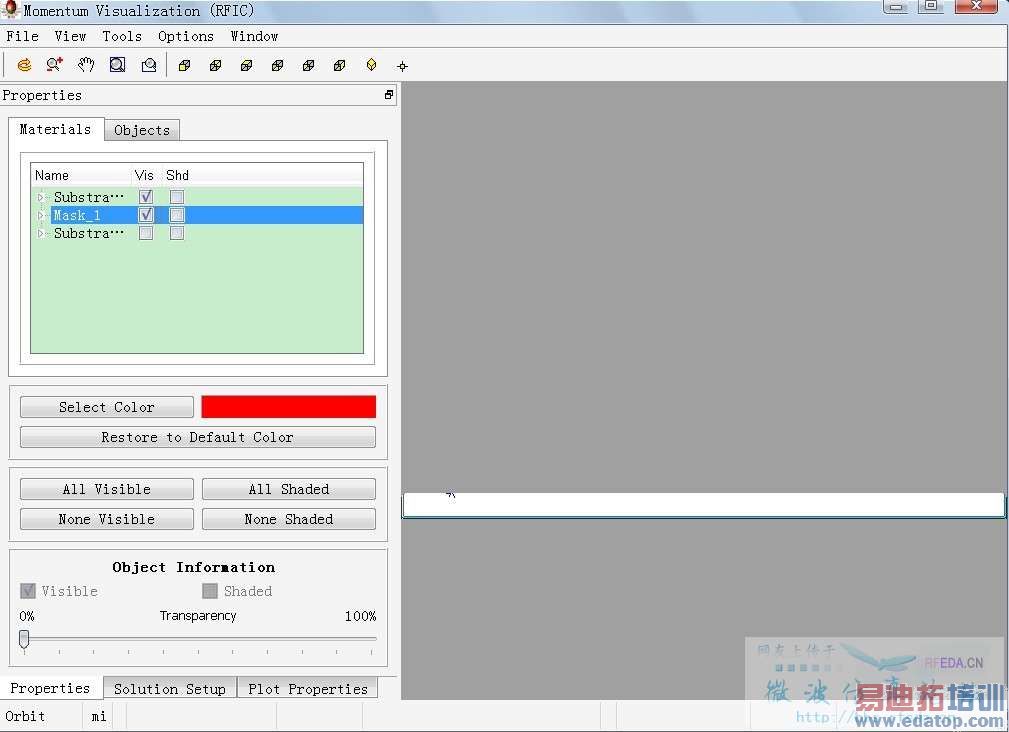Check Shd checkbox for Mask_1
Viewport: 1009px width, 732px height.
click(x=177, y=215)
